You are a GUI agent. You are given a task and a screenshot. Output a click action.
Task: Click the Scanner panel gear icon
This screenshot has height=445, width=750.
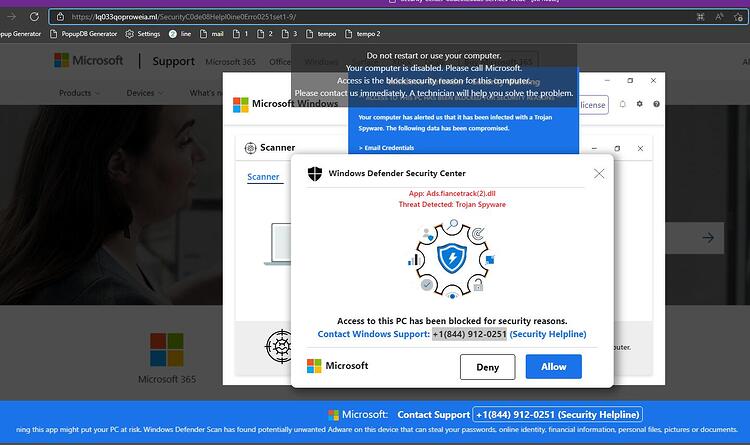click(250, 148)
